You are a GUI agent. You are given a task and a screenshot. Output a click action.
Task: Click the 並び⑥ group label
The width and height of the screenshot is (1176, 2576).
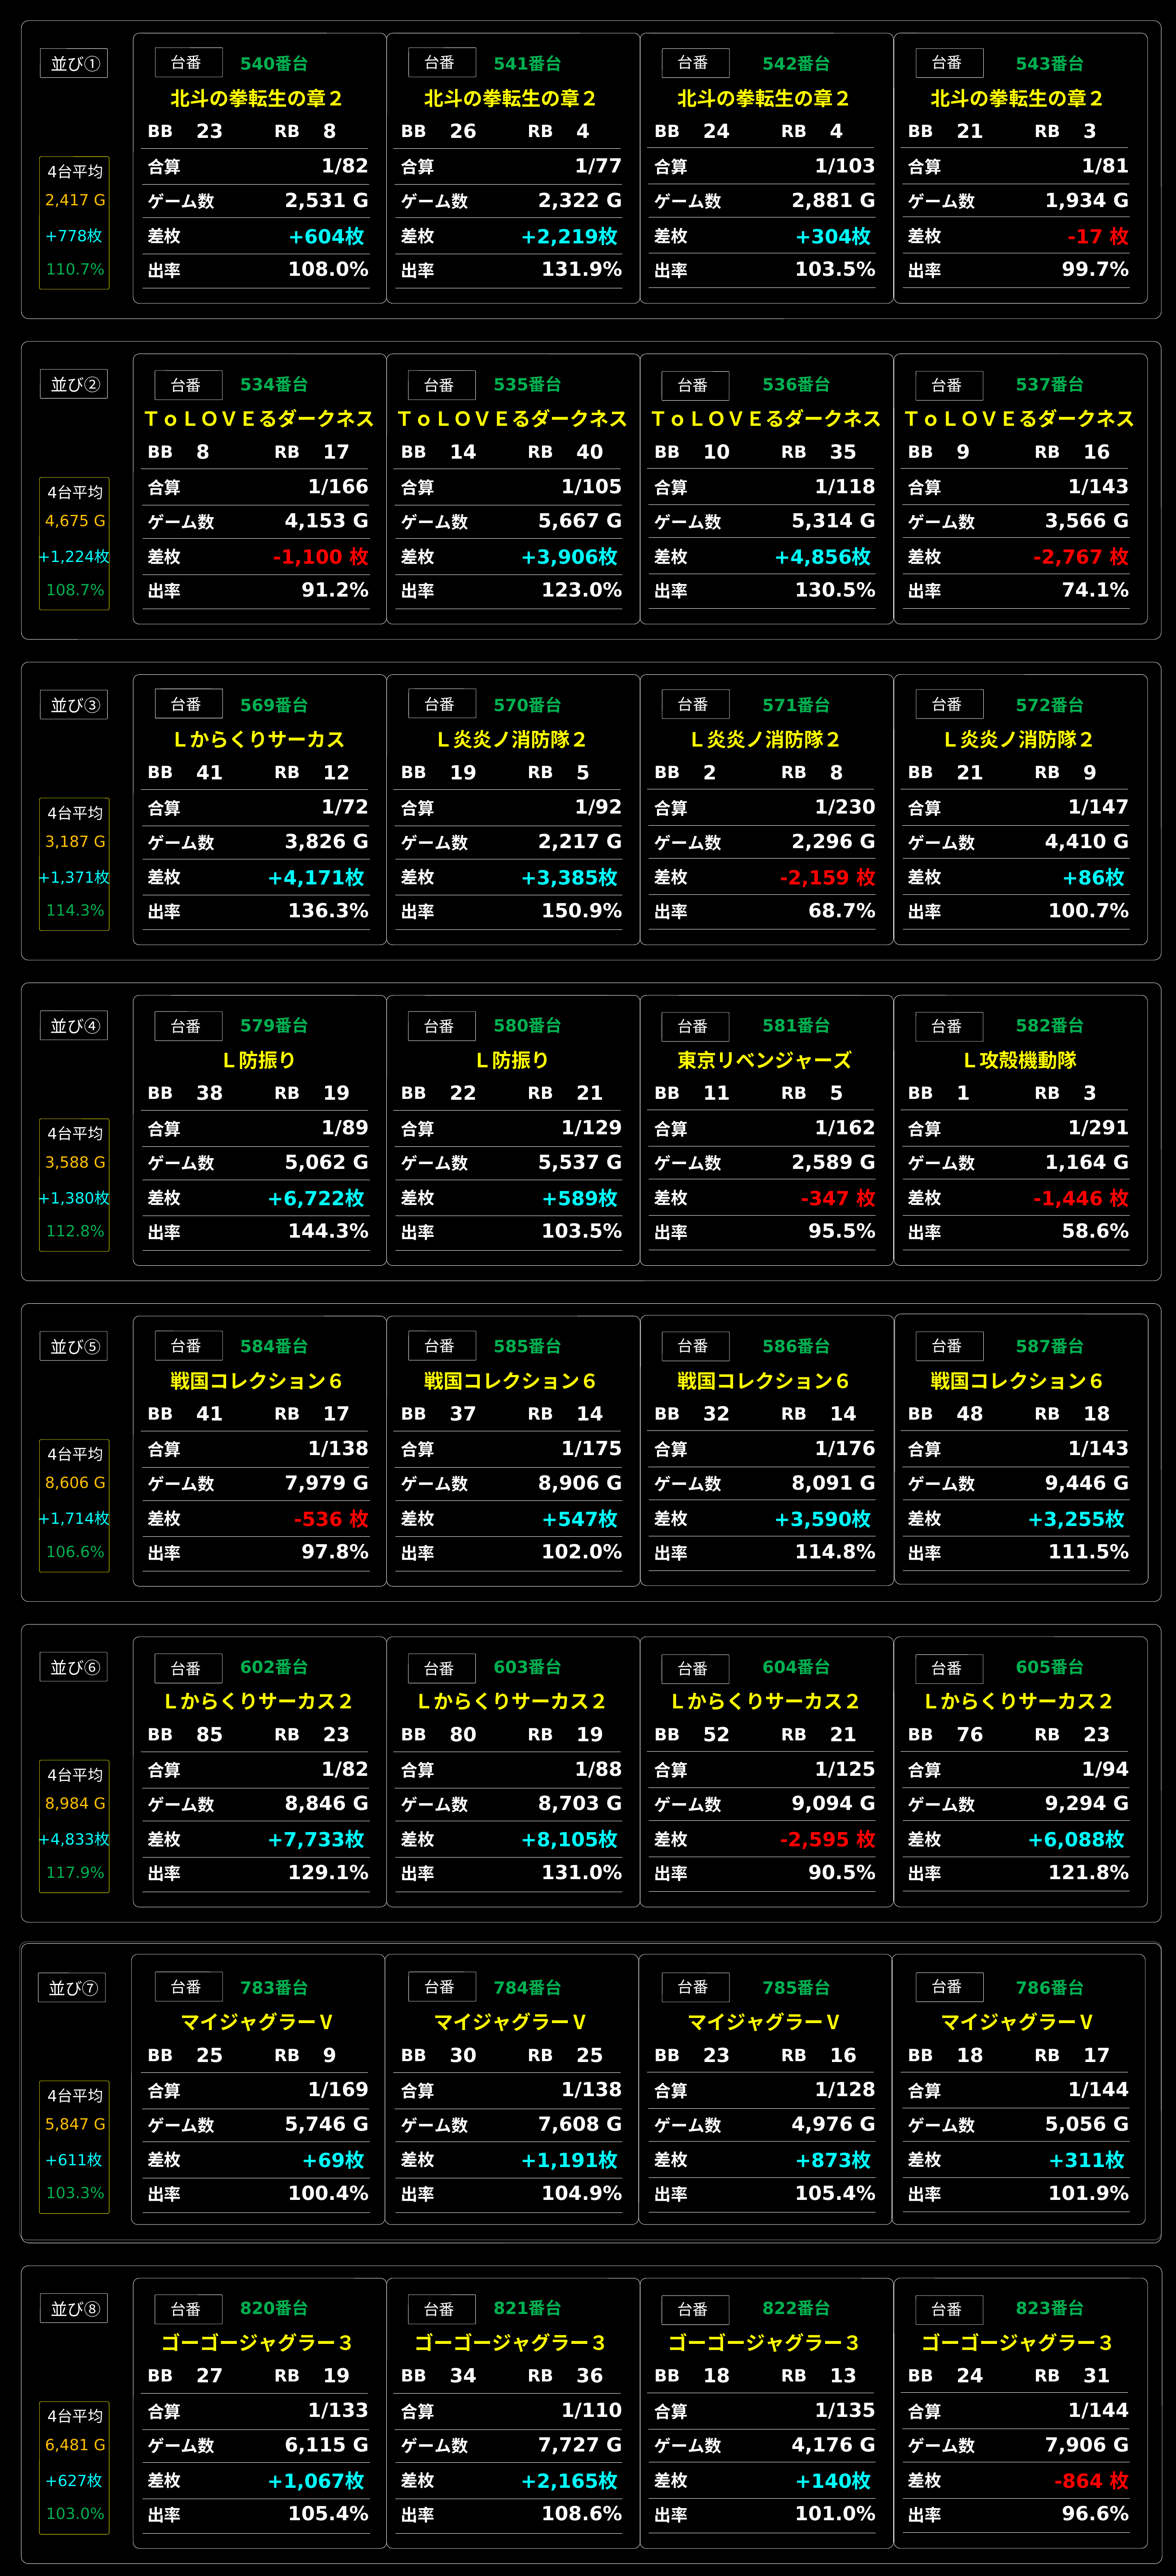(x=74, y=1667)
